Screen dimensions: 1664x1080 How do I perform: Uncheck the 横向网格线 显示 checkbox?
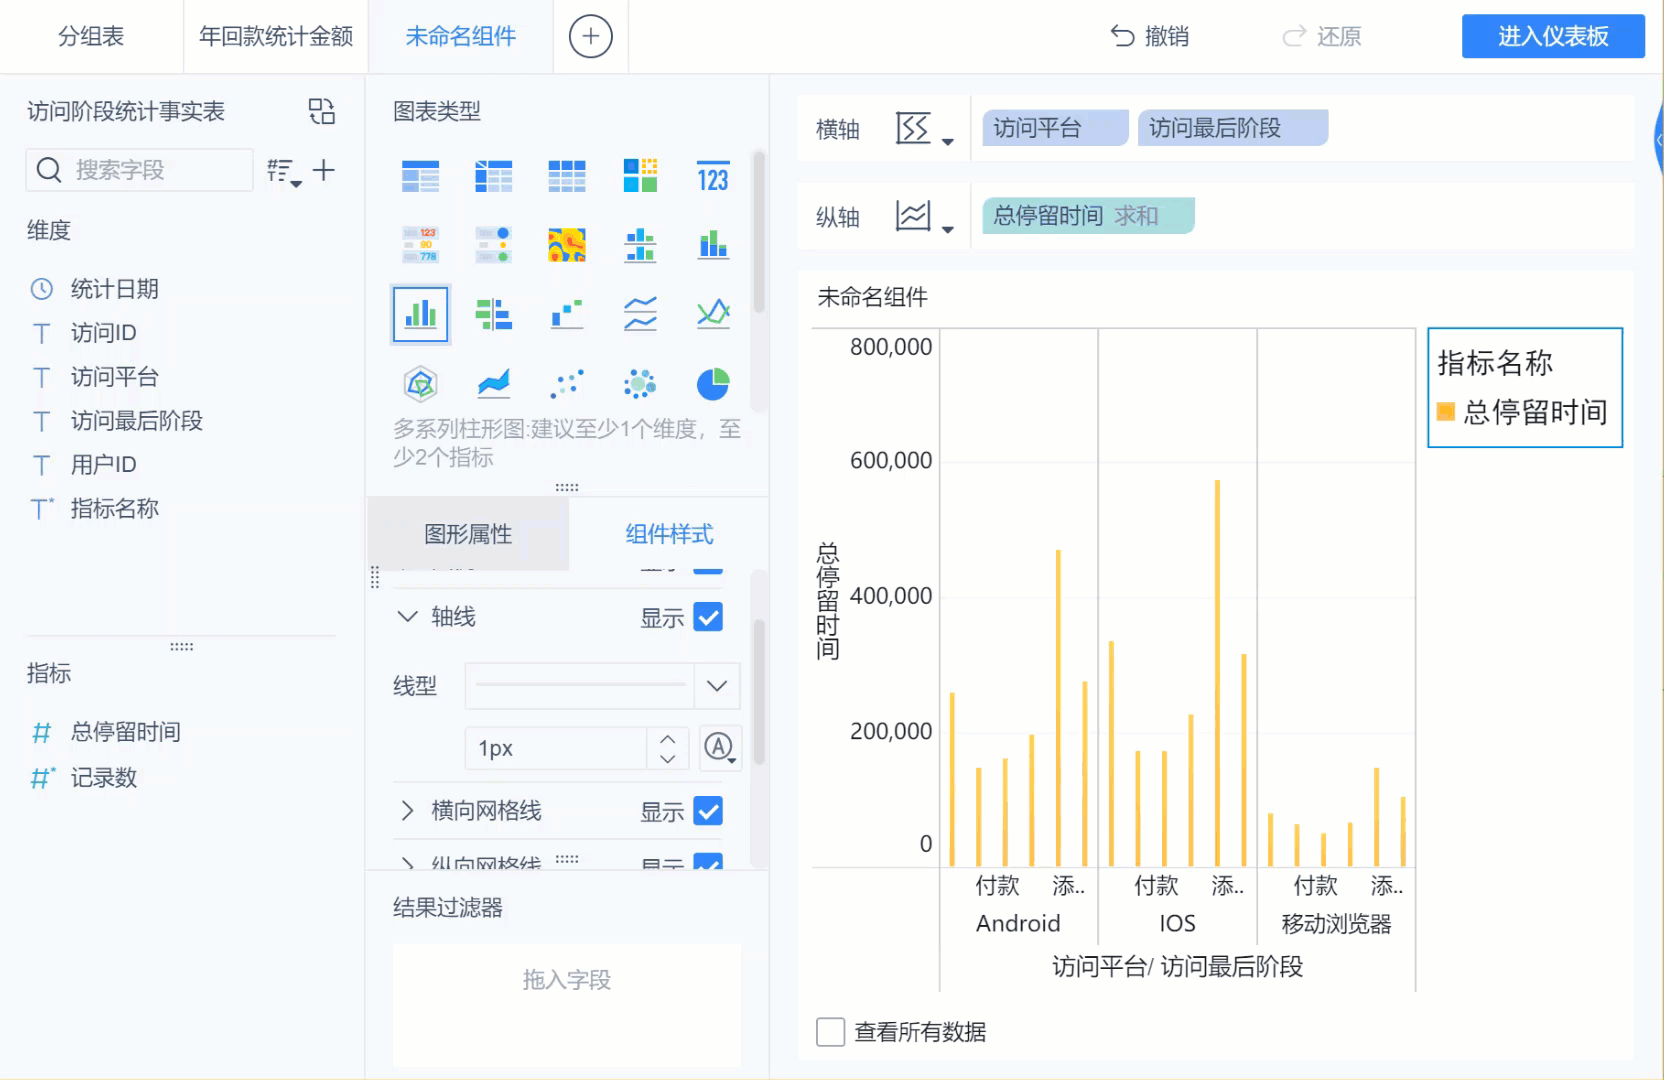[x=708, y=811]
